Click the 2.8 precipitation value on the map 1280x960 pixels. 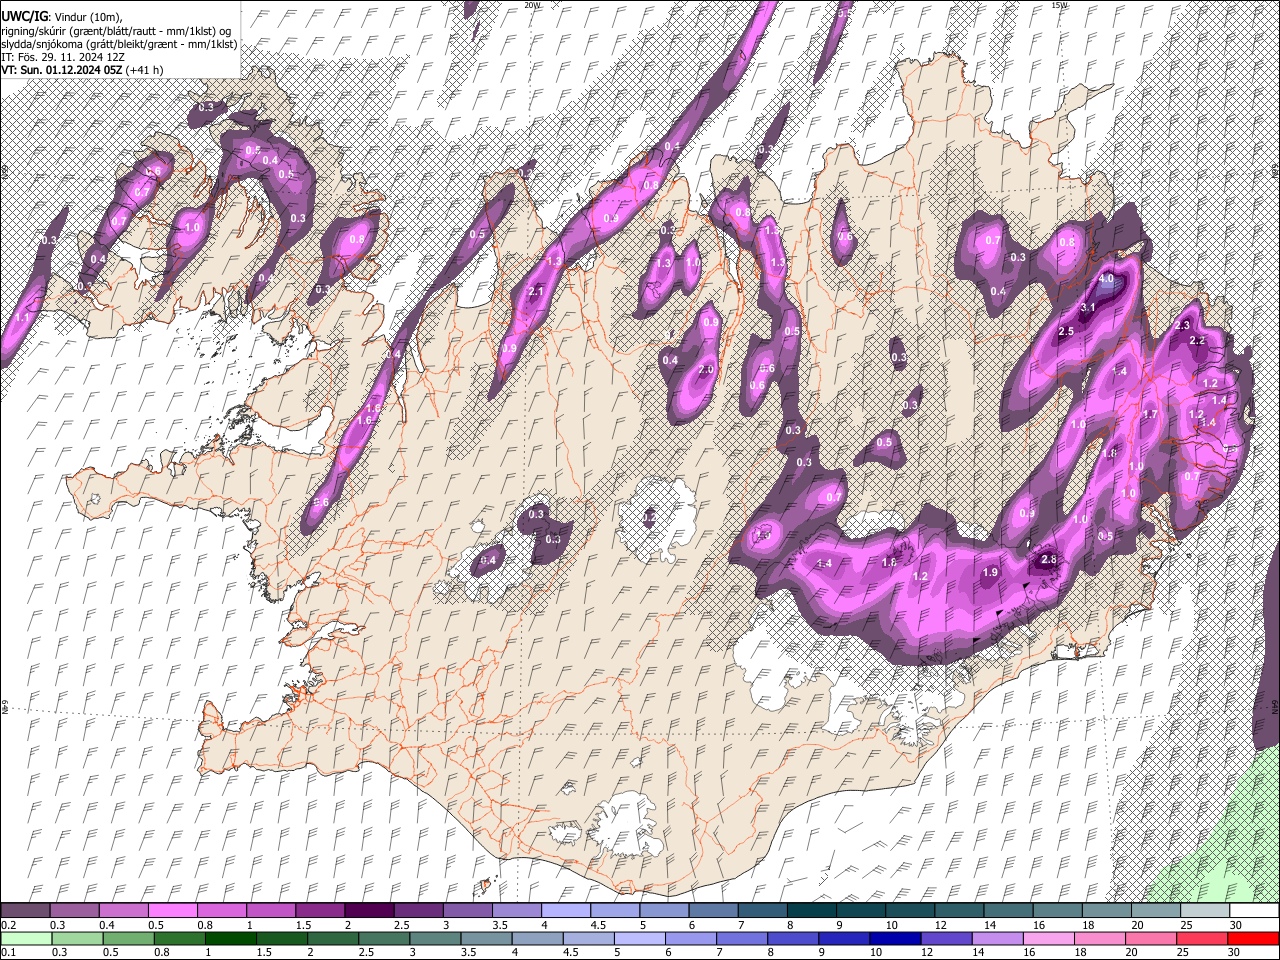point(1049,560)
